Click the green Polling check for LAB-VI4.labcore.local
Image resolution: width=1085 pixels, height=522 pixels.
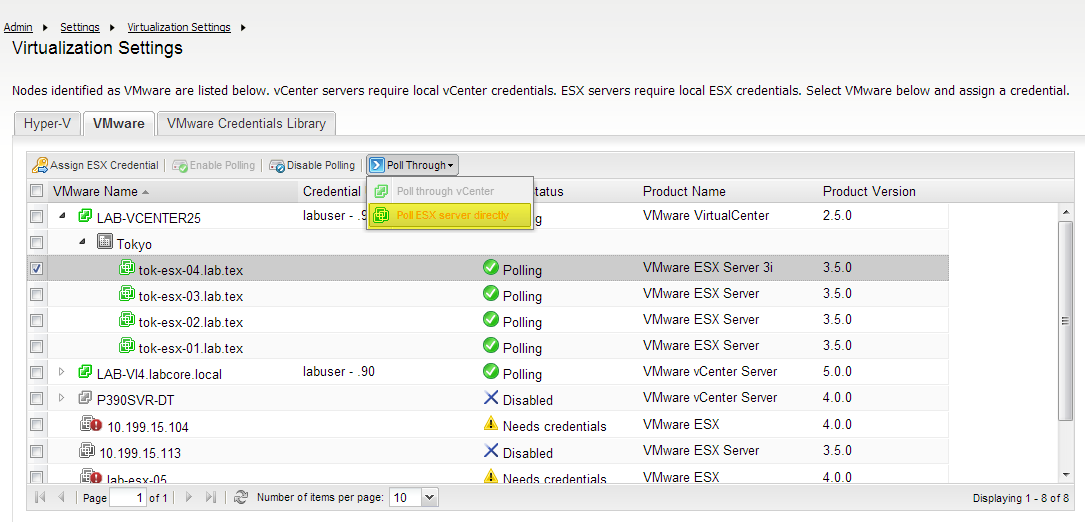coord(491,371)
